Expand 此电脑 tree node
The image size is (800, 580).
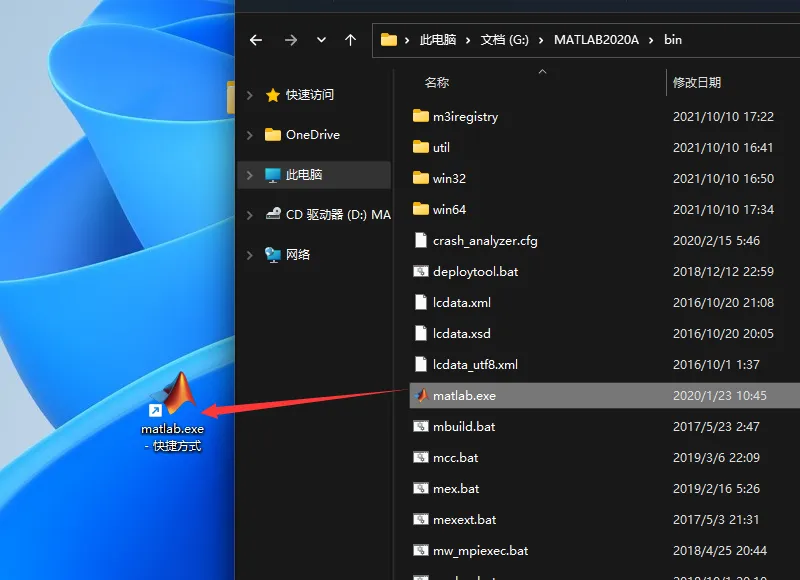point(249,175)
